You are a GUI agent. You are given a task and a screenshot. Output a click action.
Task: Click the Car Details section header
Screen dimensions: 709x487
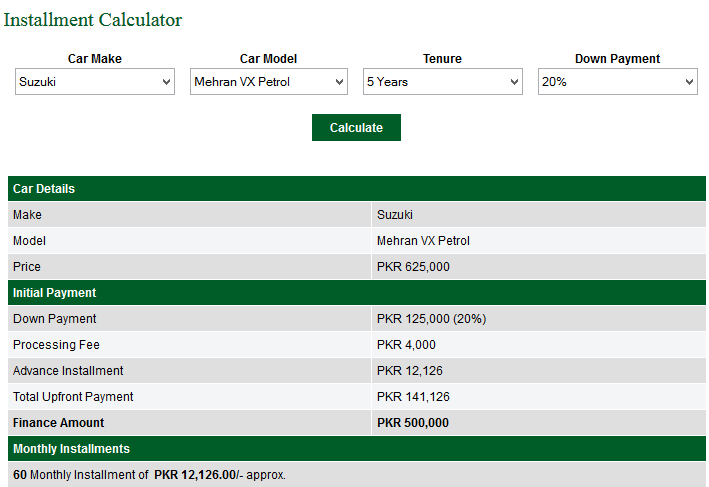point(357,189)
